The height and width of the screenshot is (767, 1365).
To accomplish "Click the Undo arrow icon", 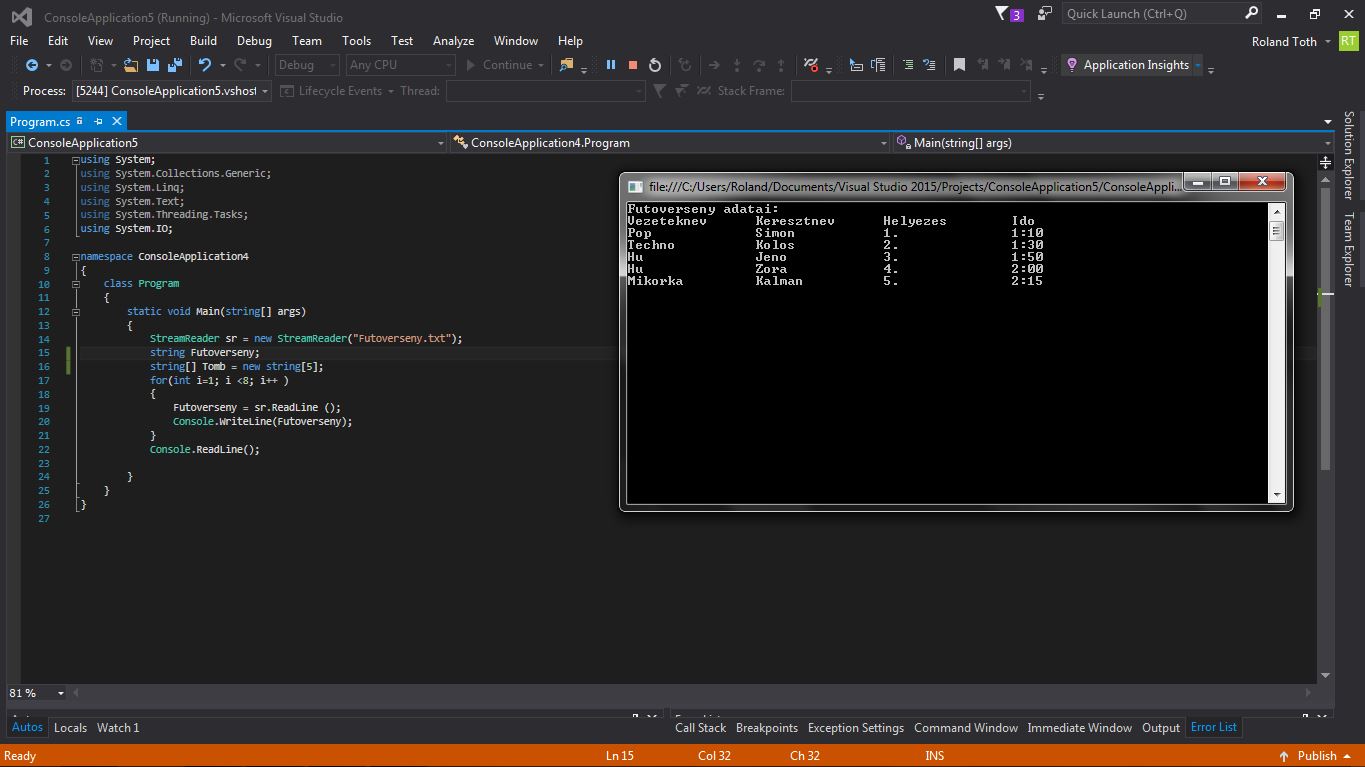I will click(205, 65).
